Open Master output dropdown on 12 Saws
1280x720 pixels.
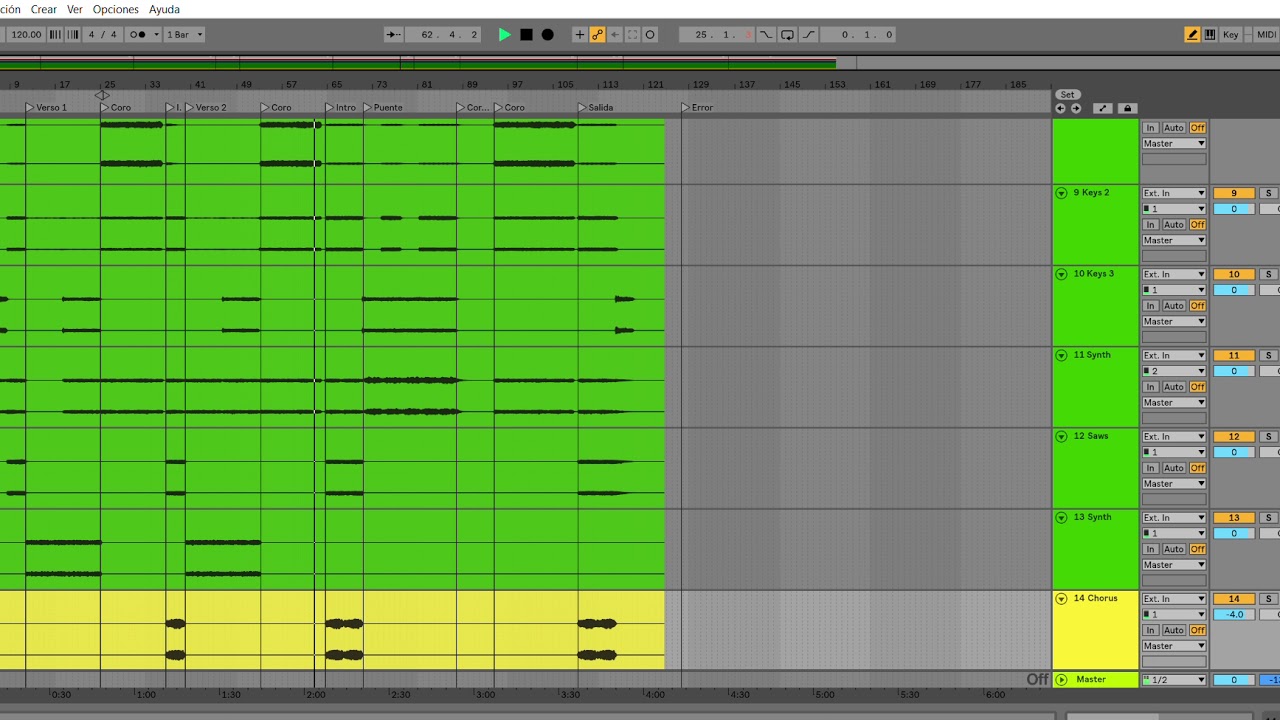[x=1174, y=484]
